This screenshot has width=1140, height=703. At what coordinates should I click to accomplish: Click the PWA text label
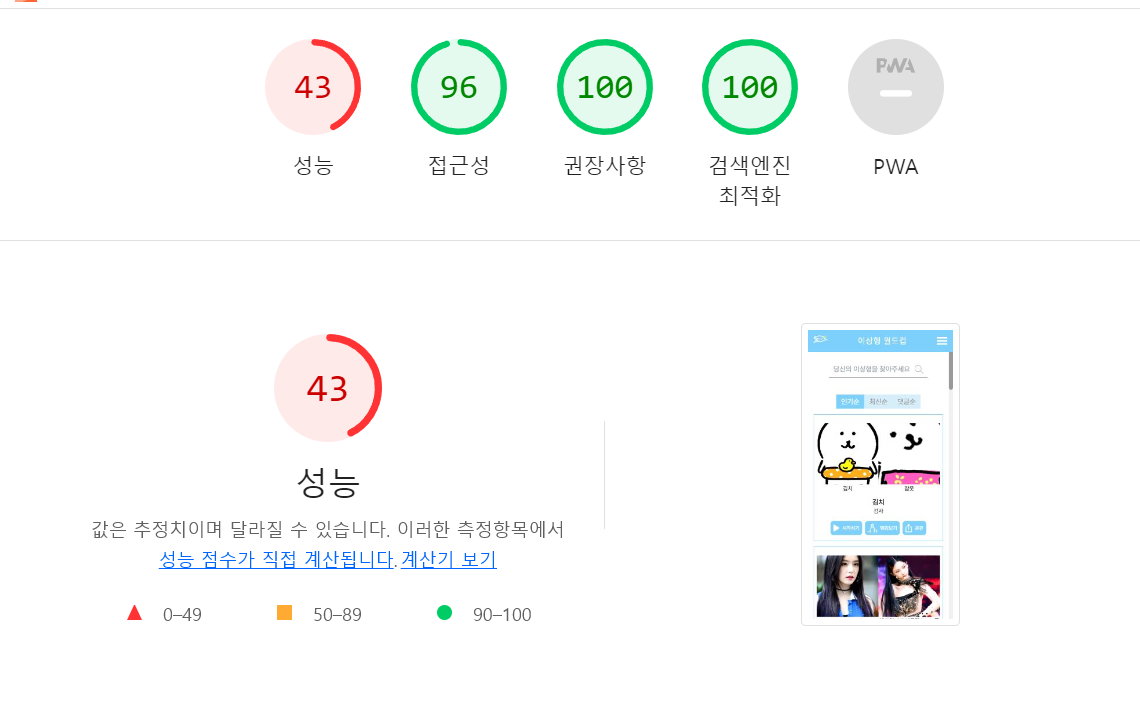(896, 167)
